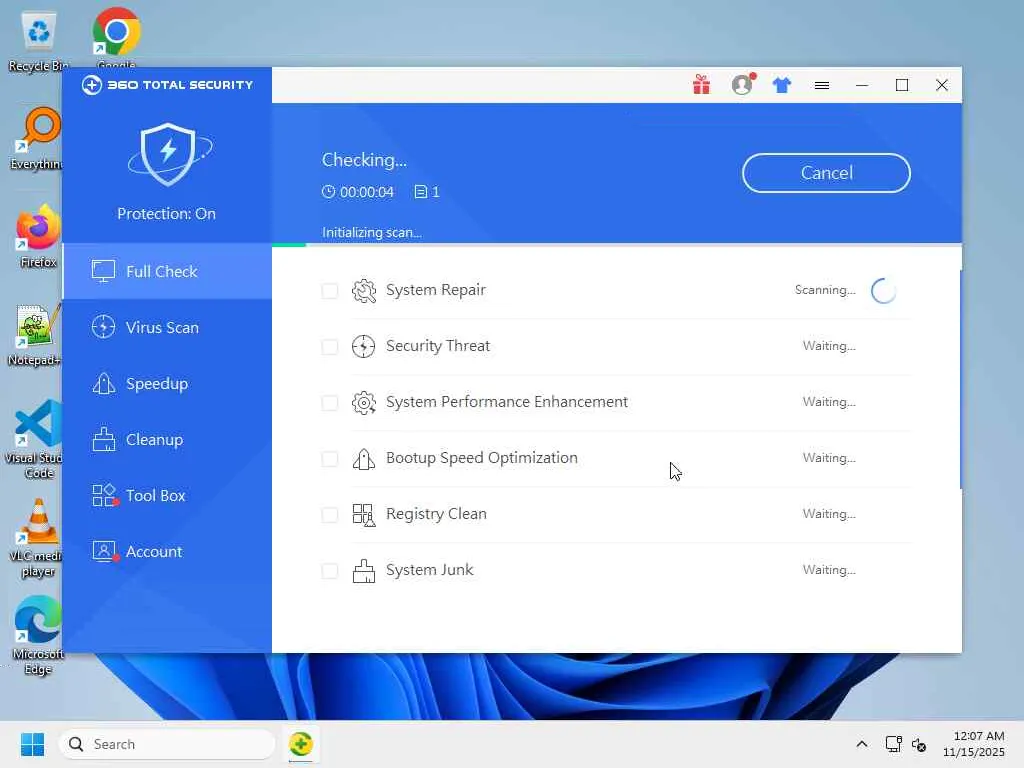This screenshot has width=1024, height=768.
Task: Click the Protection: On status link
Action: coord(167,214)
